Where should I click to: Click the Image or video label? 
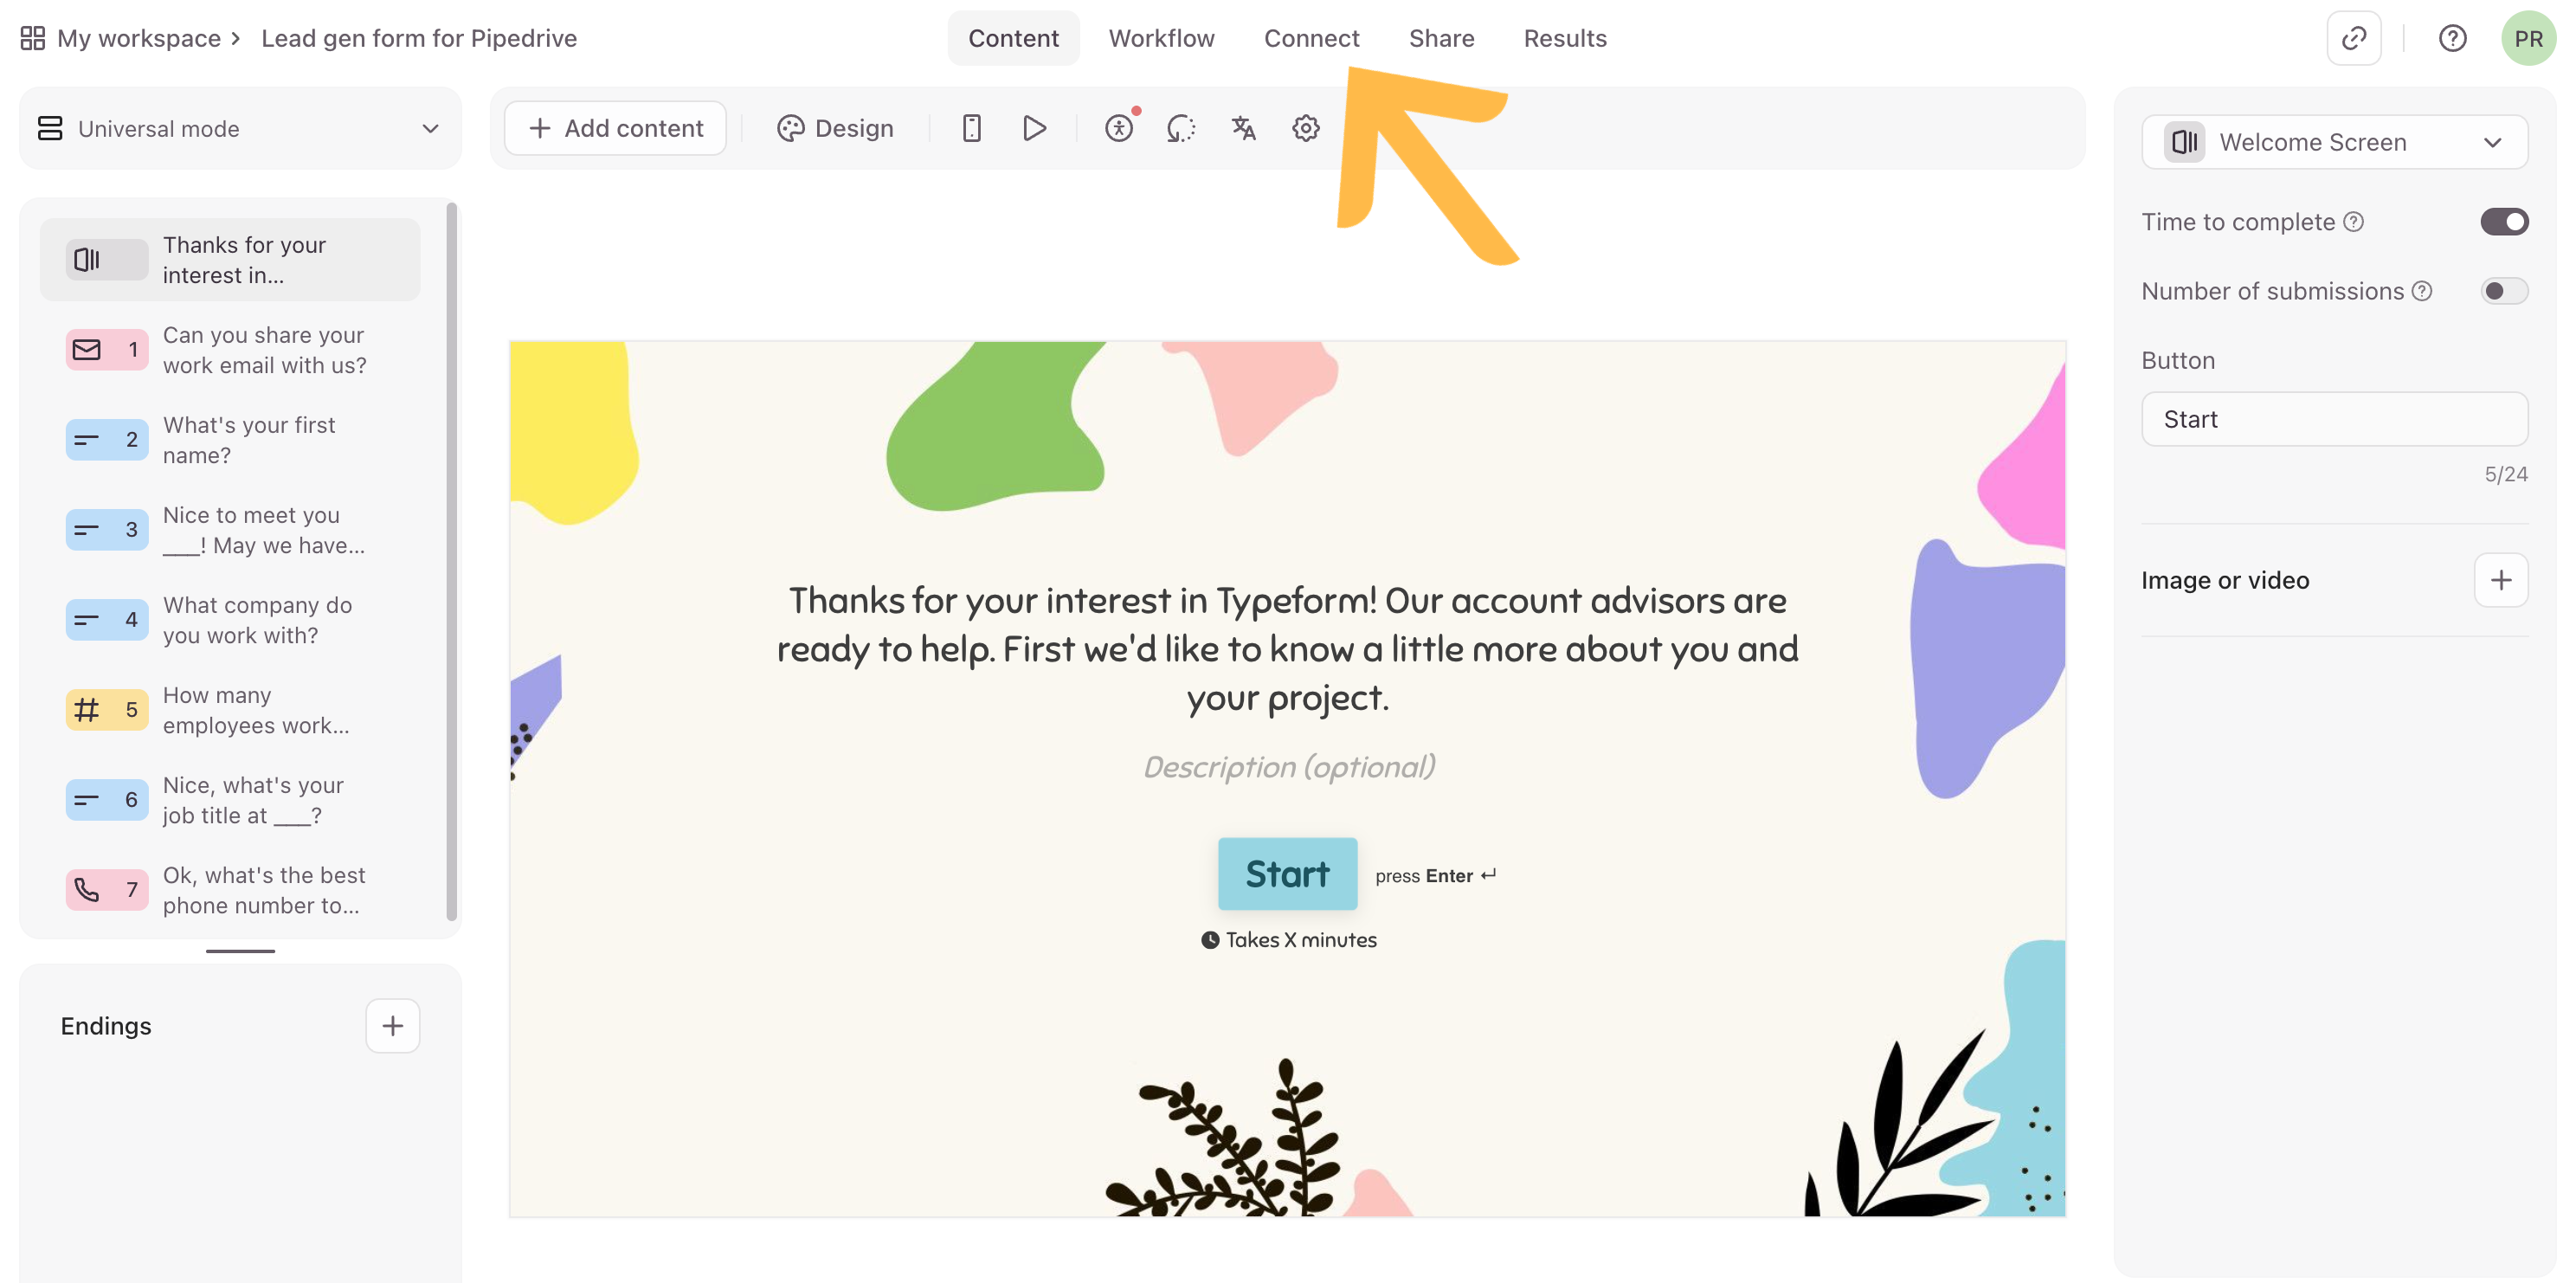tap(2225, 580)
